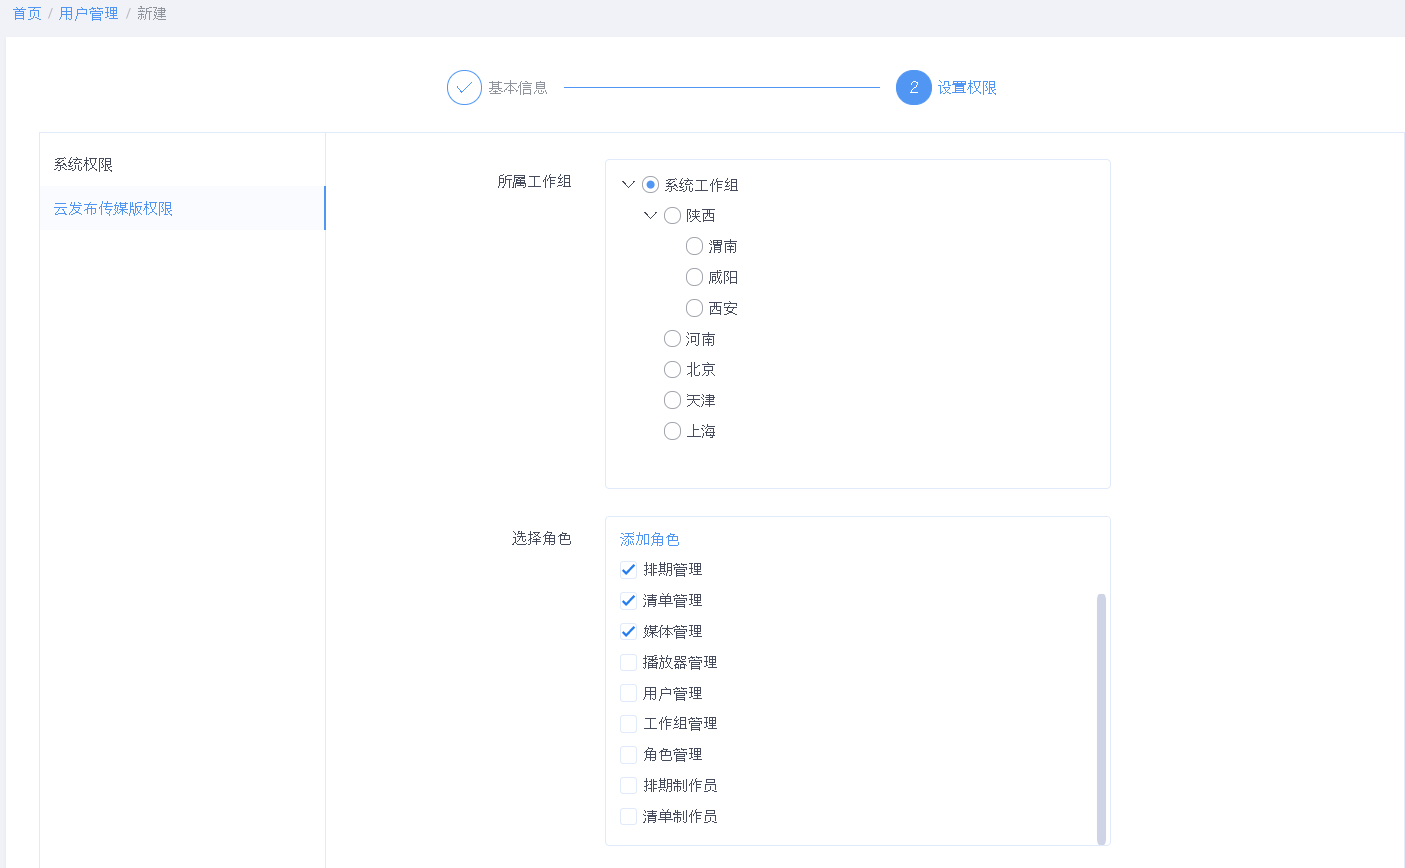Viewport: 1405px width, 868px height.
Task: Click the 所属工作组 field label
Action: pos(534,181)
